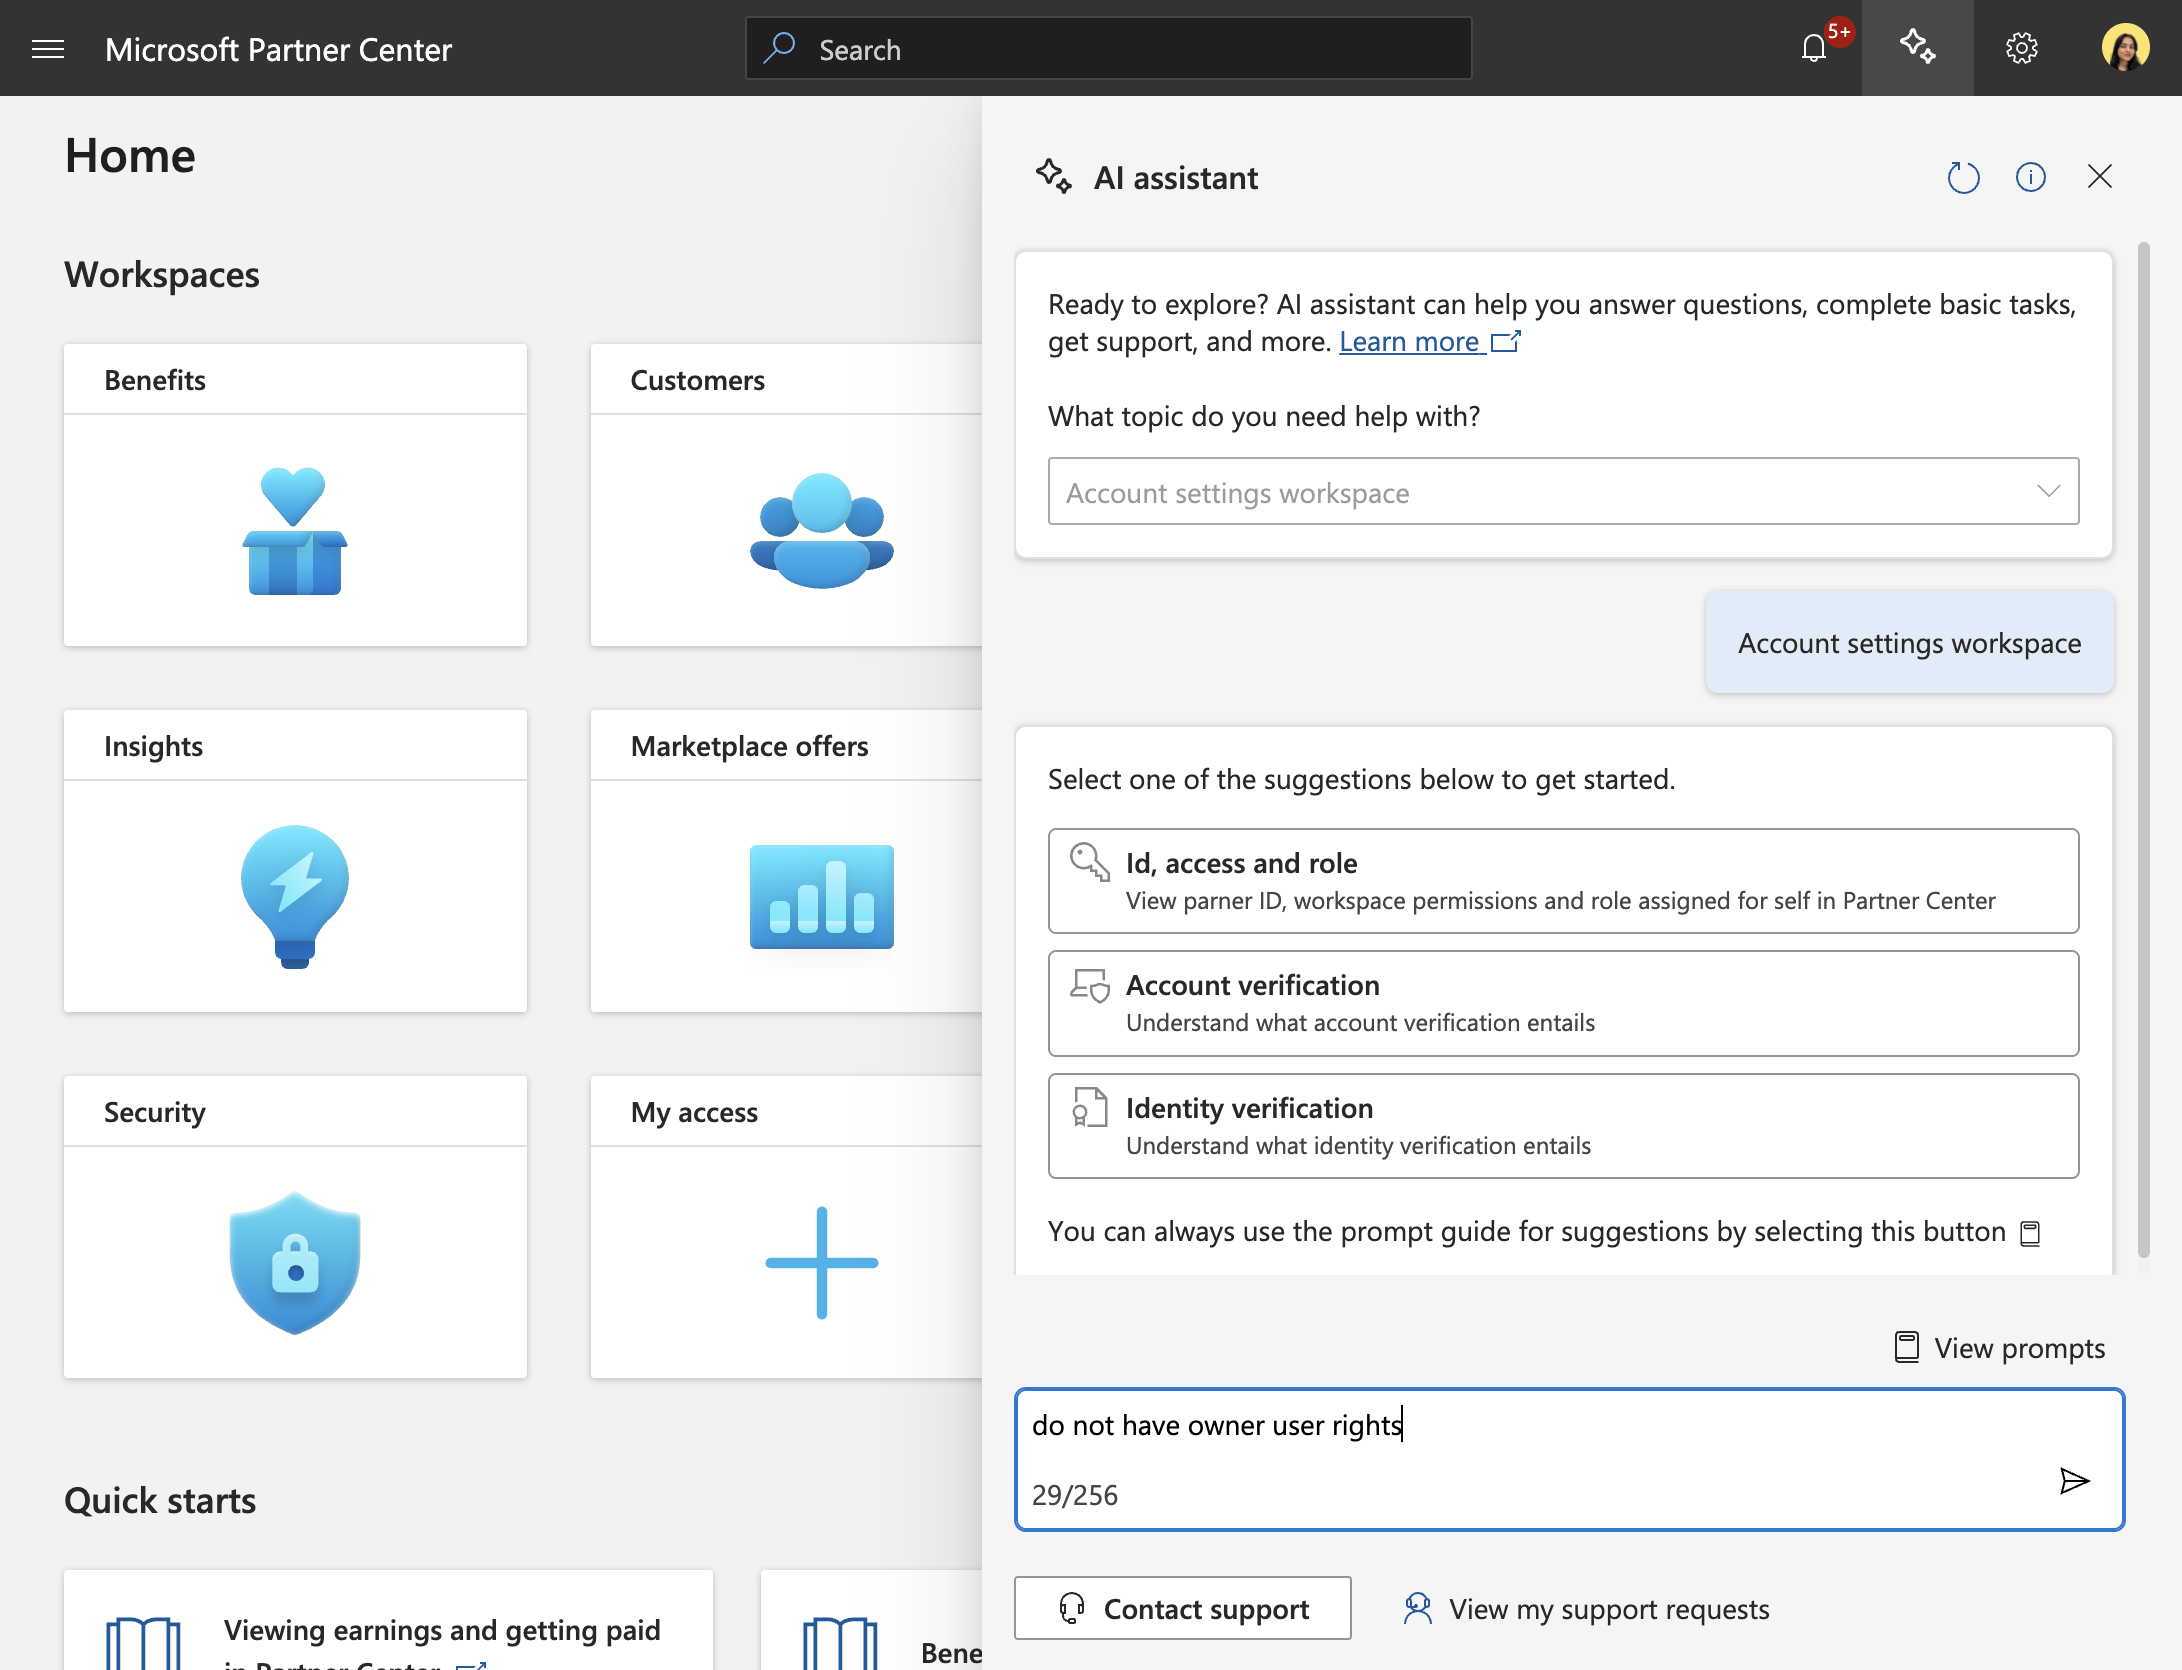Open settings gear in header

[2021, 48]
